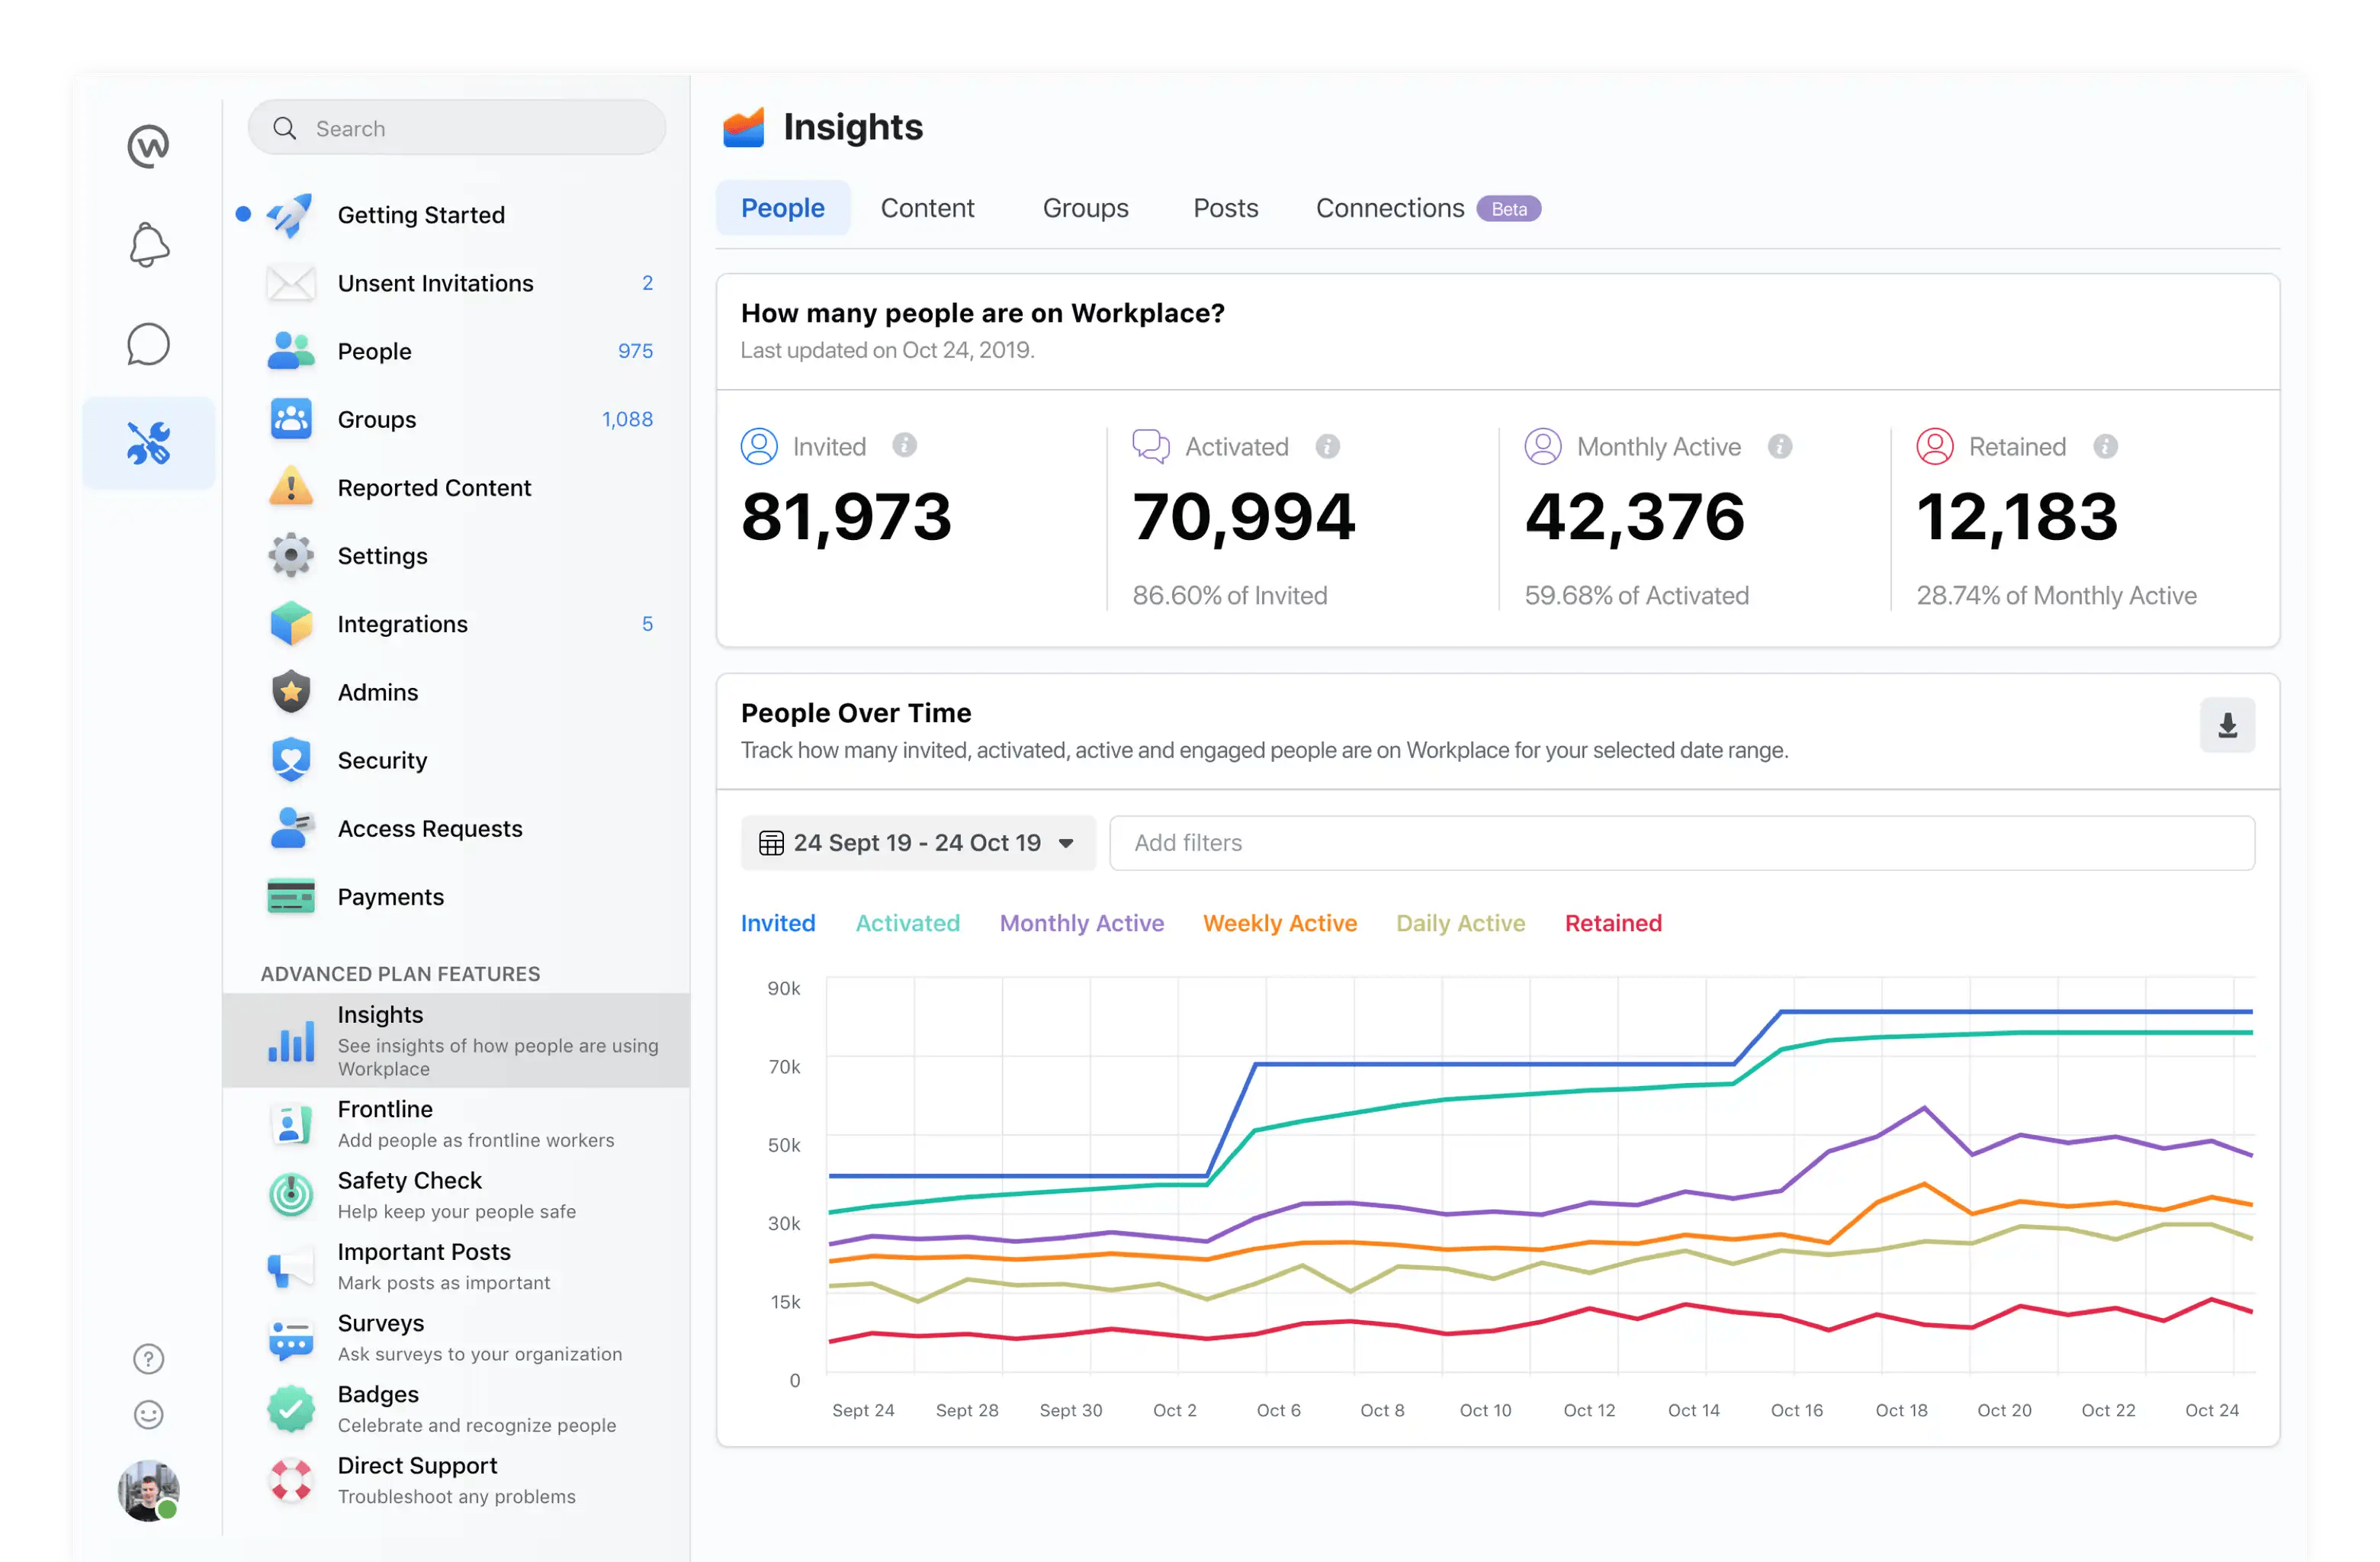This screenshot has width=2380, height=1562.
Task: Go to Reported Content section
Action: (433, 488)
